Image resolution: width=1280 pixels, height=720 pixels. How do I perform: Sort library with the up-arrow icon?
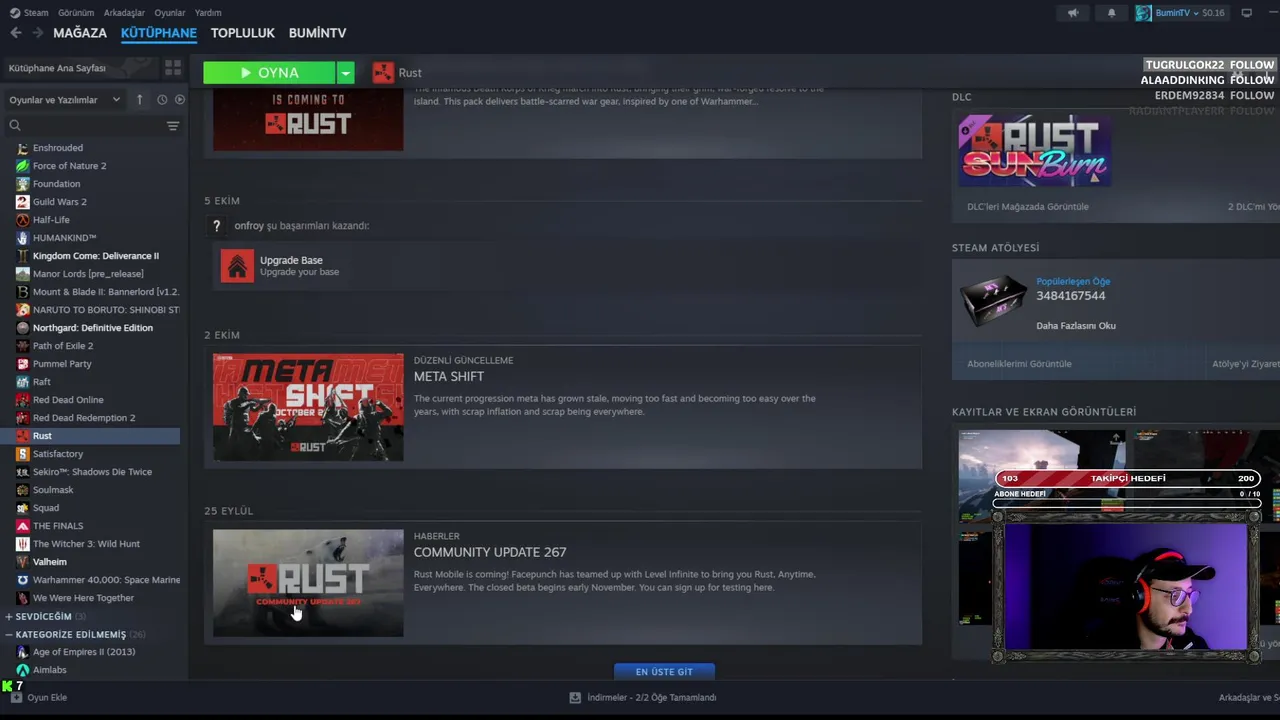[139, 99]
